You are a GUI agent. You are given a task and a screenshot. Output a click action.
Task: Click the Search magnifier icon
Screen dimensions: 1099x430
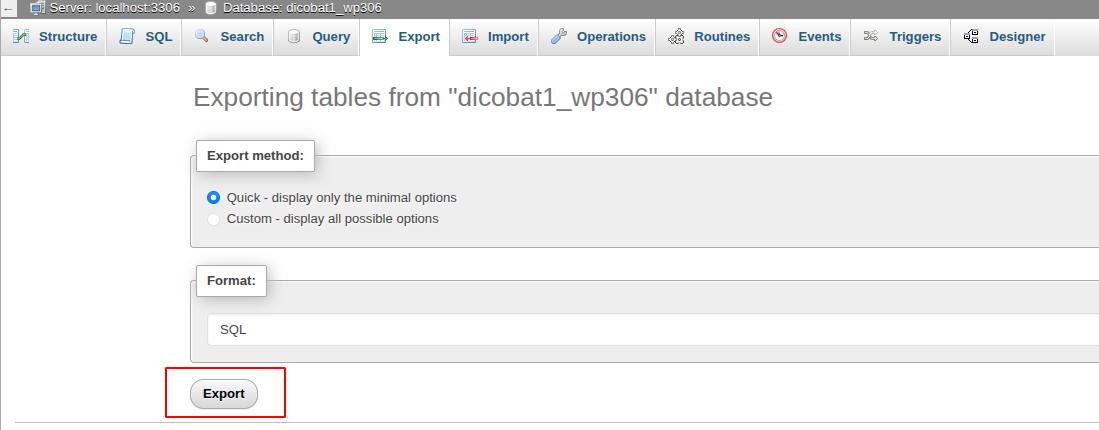(x=202, y=36)
